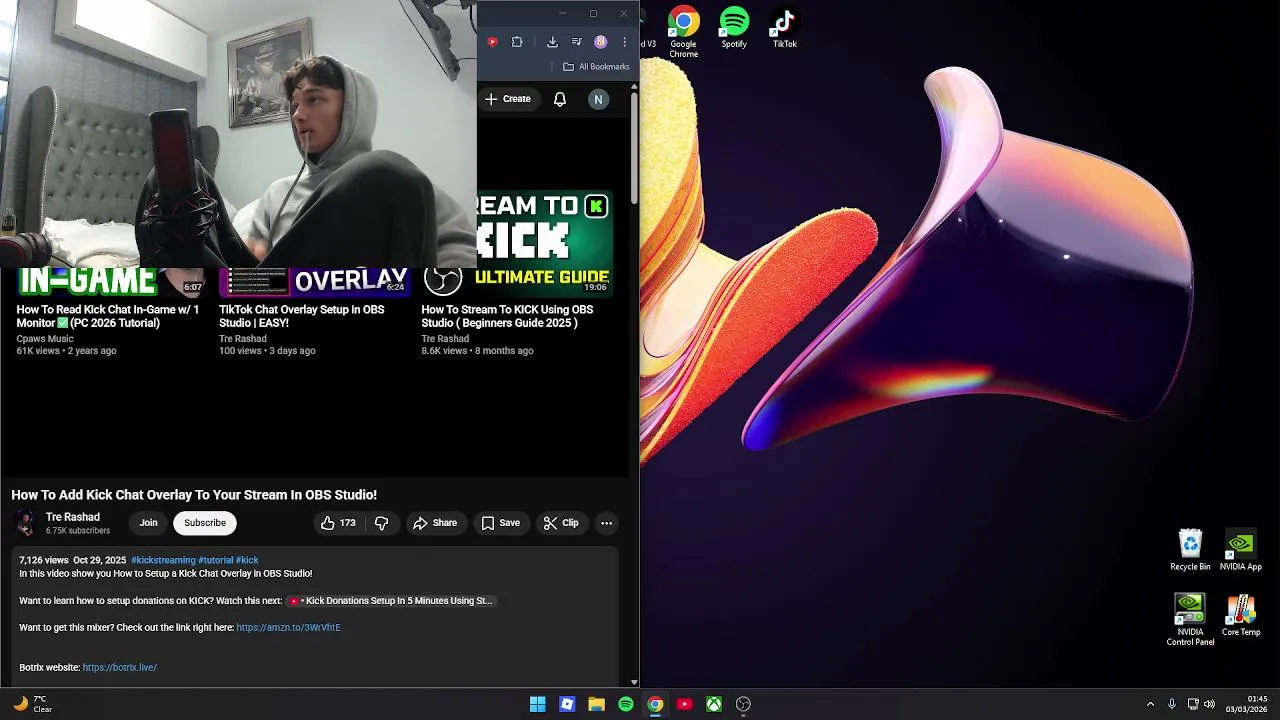The height and width of the screenshot is (720, 1280).
Task: Open the more actions three-dot menu
Action: coord(606,523)
